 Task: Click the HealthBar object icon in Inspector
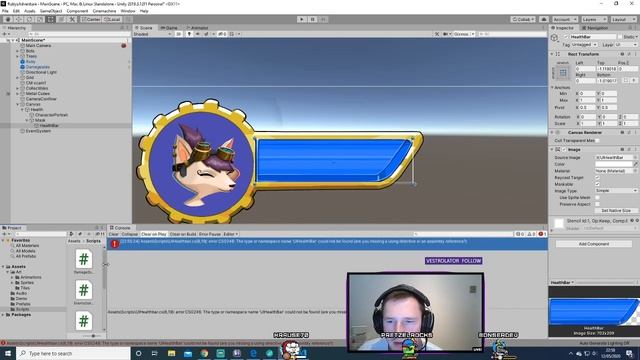[554, 38]
